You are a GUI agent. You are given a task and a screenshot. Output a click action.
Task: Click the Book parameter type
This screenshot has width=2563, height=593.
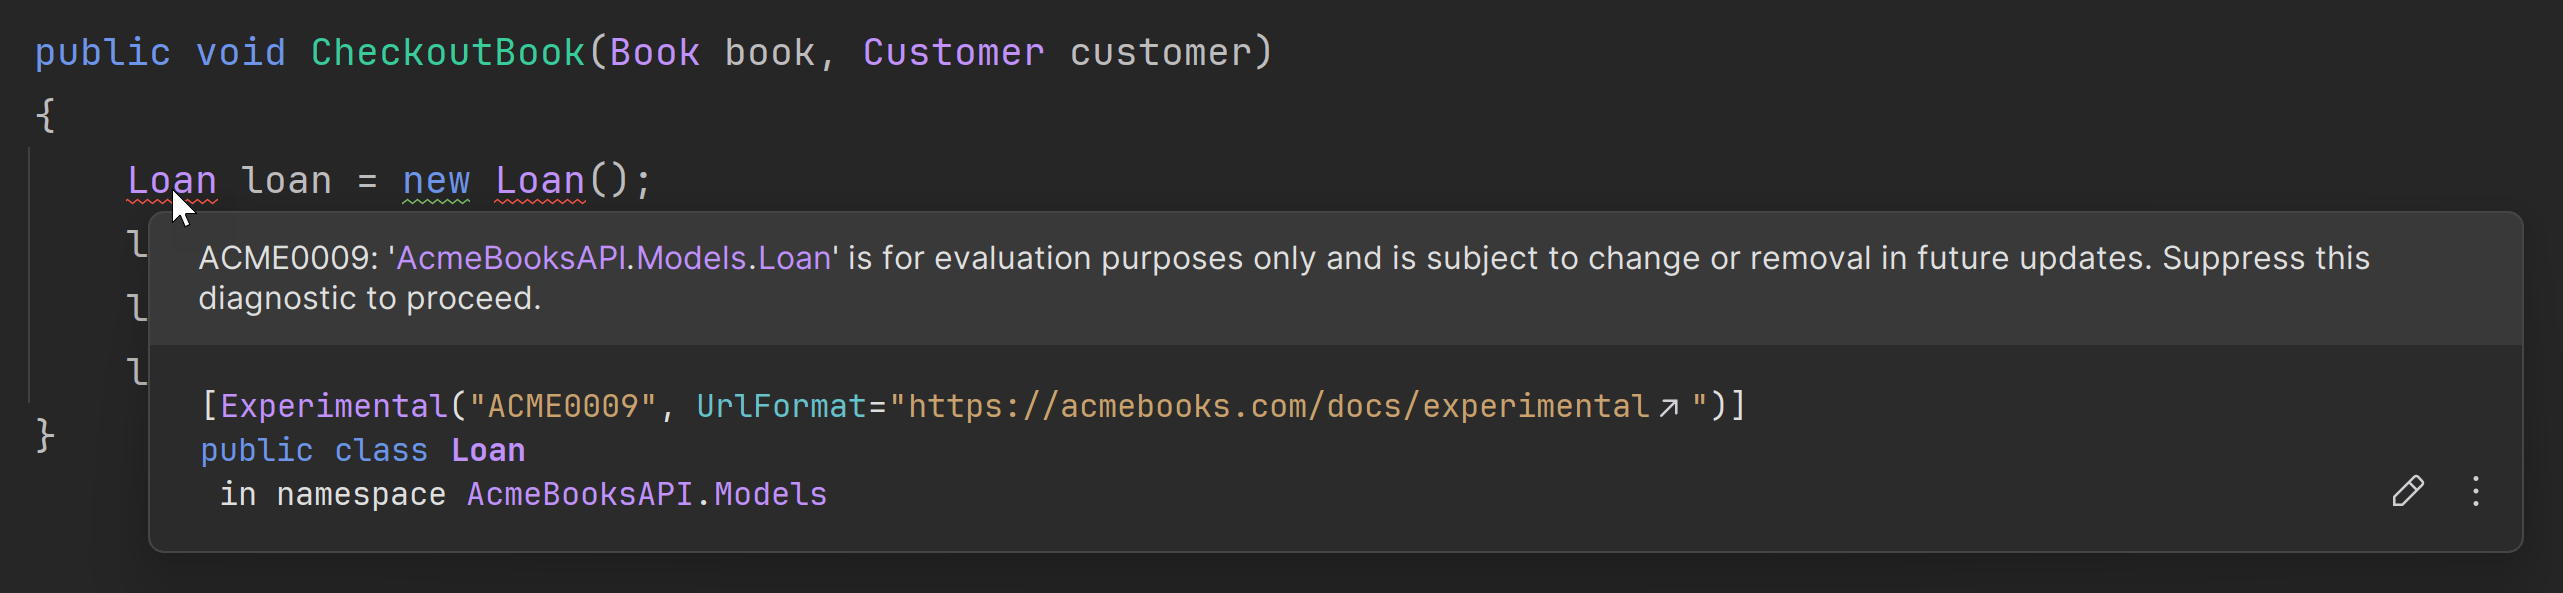[654, 52]
